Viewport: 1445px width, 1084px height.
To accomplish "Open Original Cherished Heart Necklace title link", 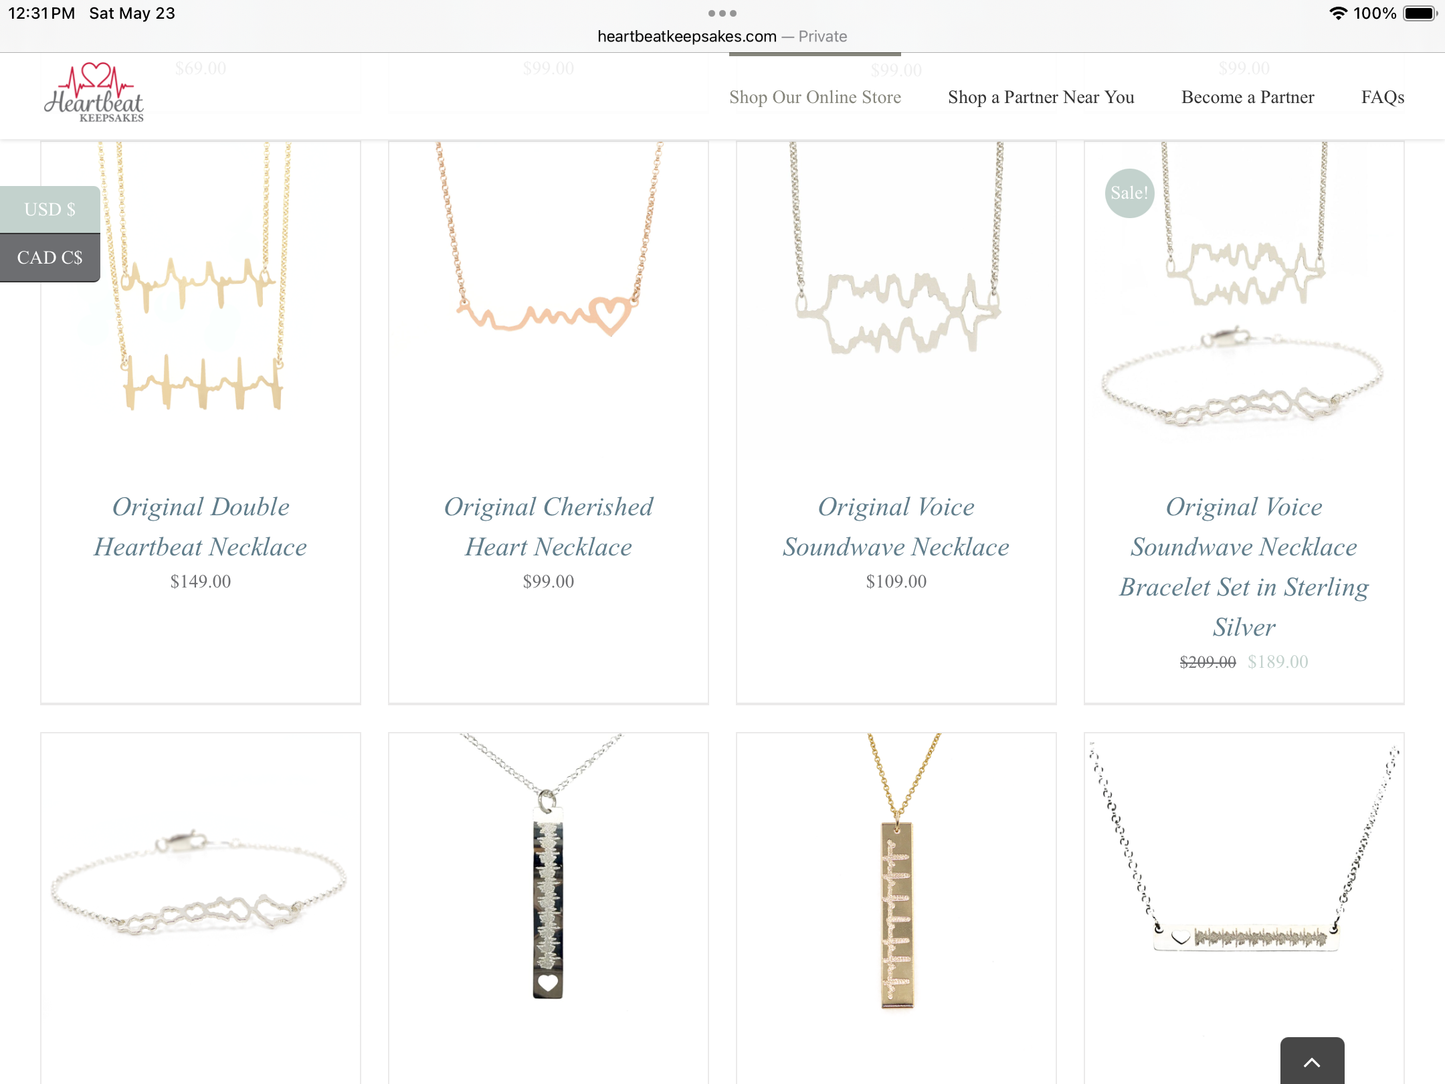I will (x=548, y=527).
